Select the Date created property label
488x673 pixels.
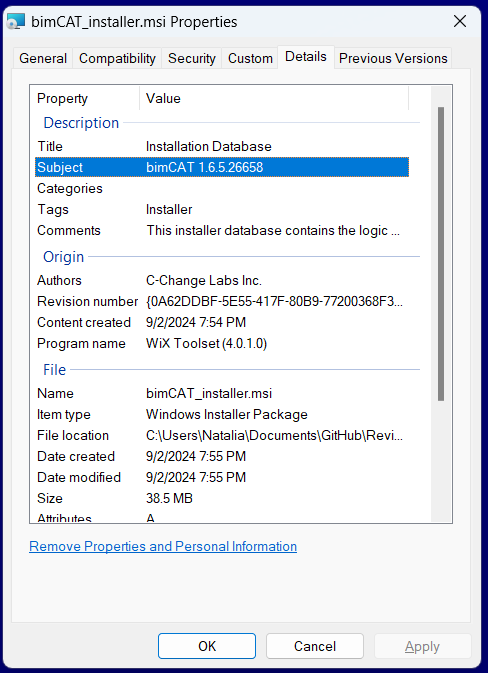click(x=76, y=456)
